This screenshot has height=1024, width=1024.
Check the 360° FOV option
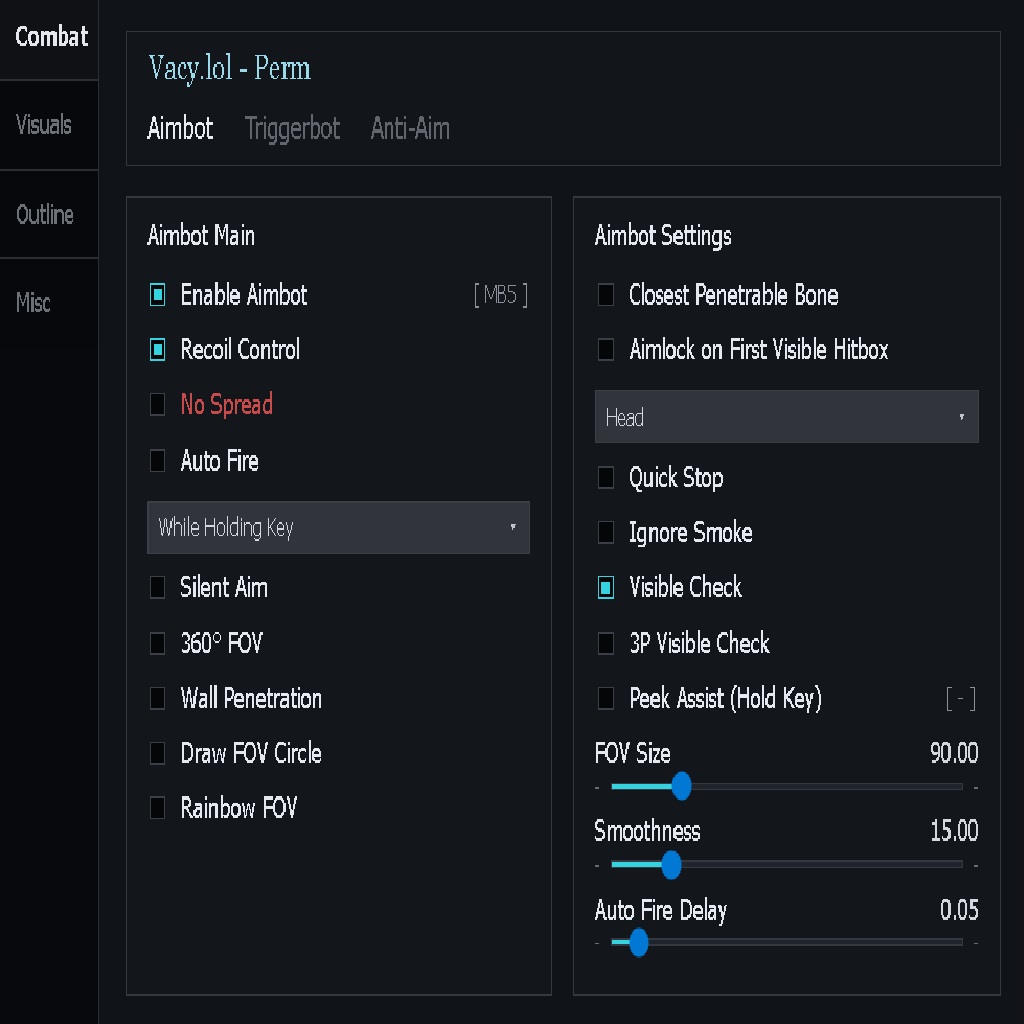[157, 643]
